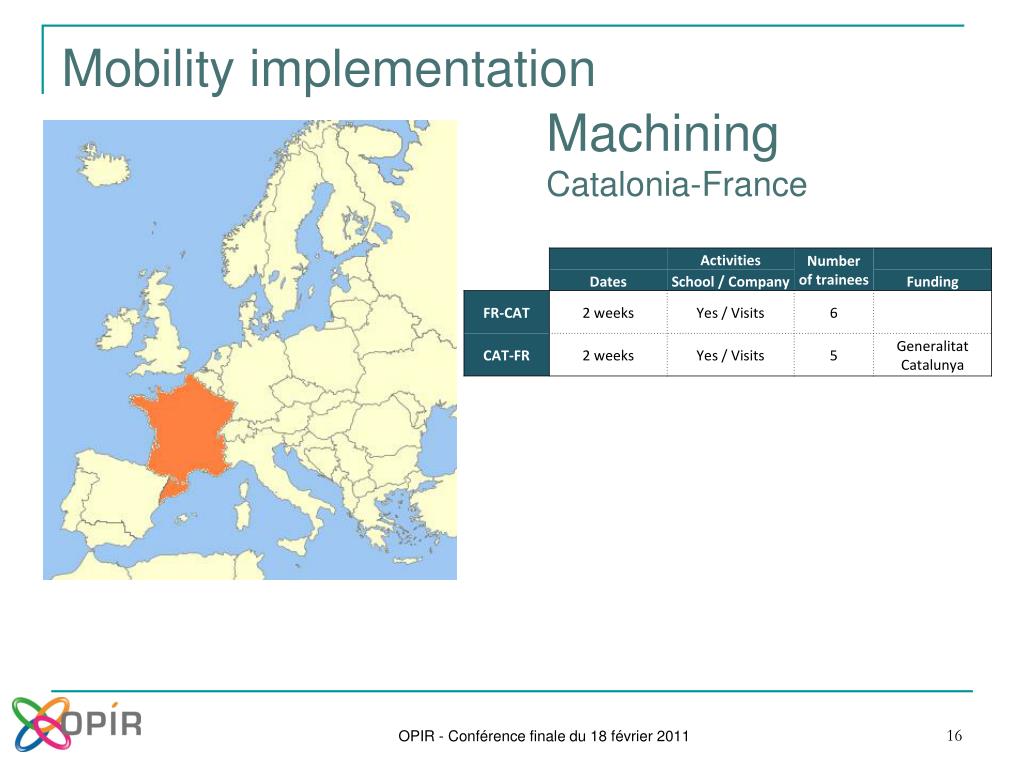The image size is (1024, 768).
Task: Select the "Mobility implementation" slide title
Action: pyautogui.click(x=328, y=69)
